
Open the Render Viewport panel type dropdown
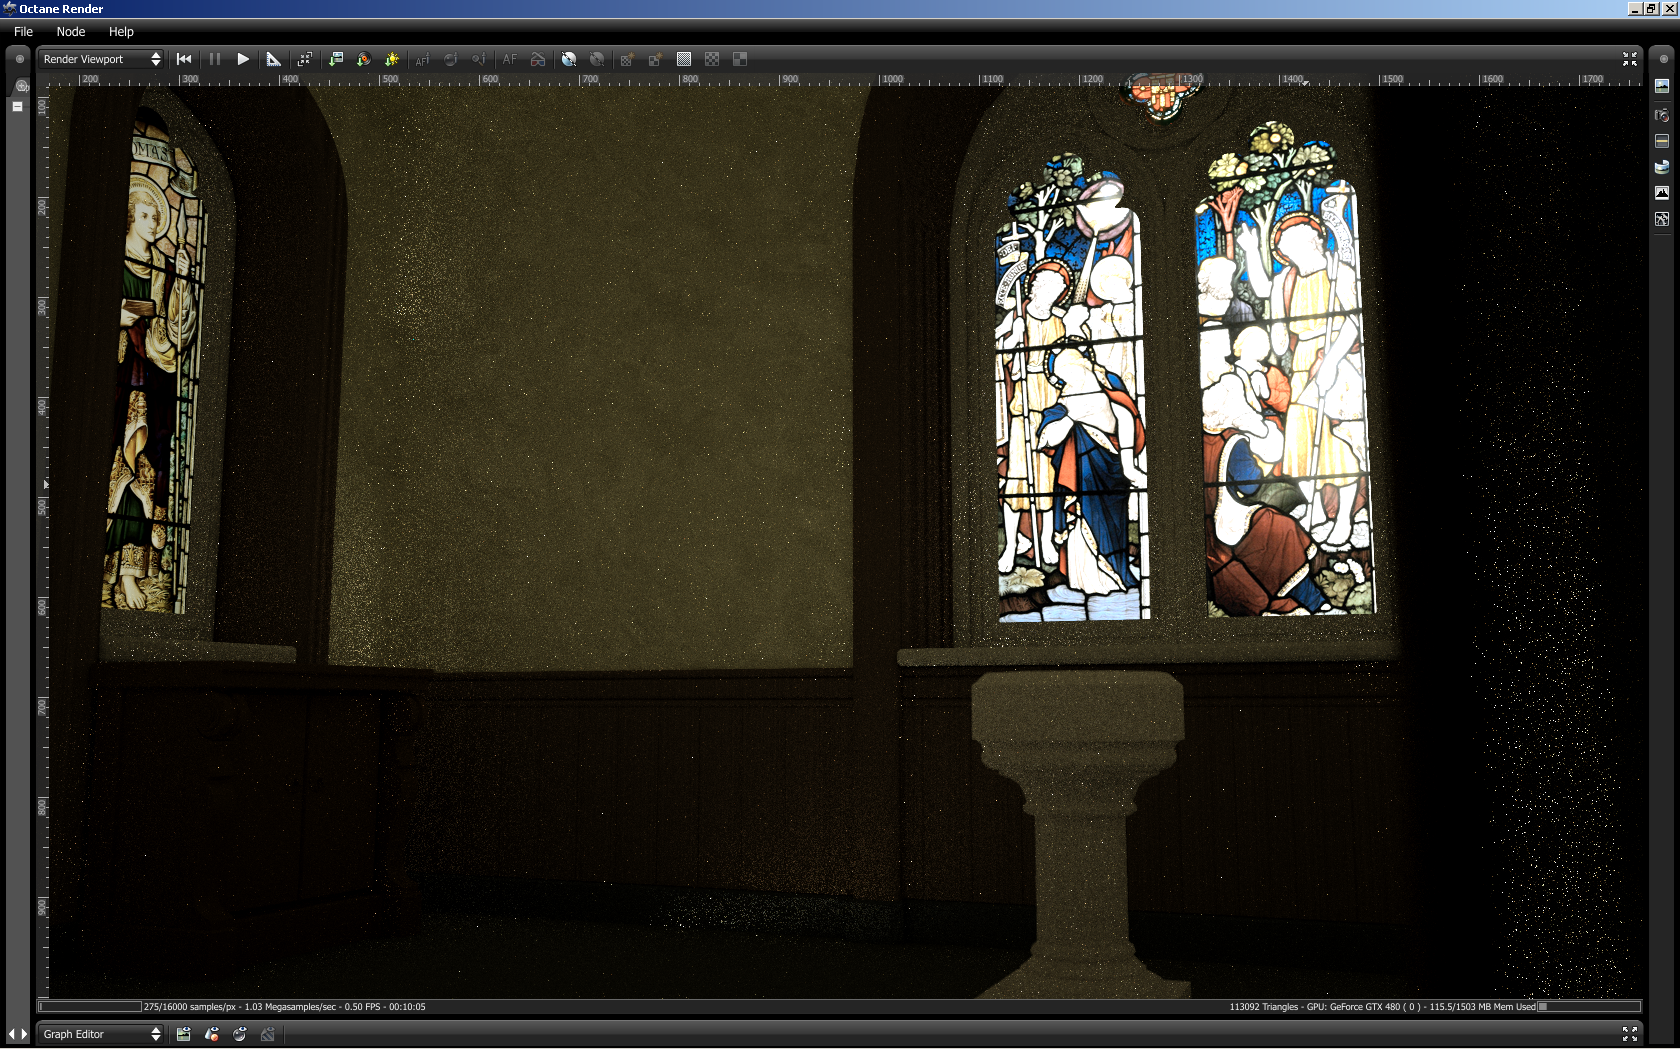[x=101, y=59]
